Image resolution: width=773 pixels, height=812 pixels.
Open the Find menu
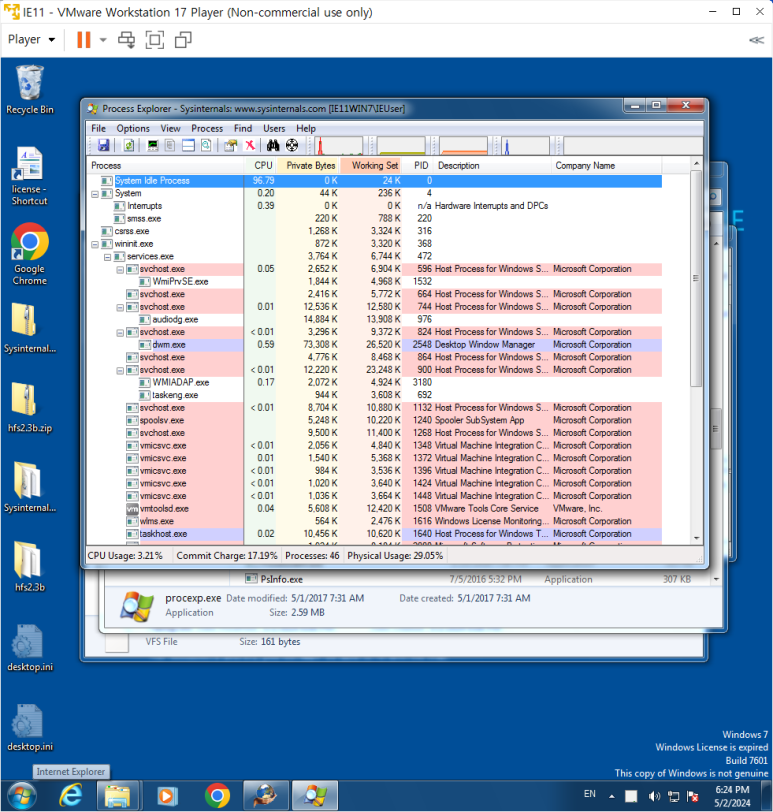[243, 128]
